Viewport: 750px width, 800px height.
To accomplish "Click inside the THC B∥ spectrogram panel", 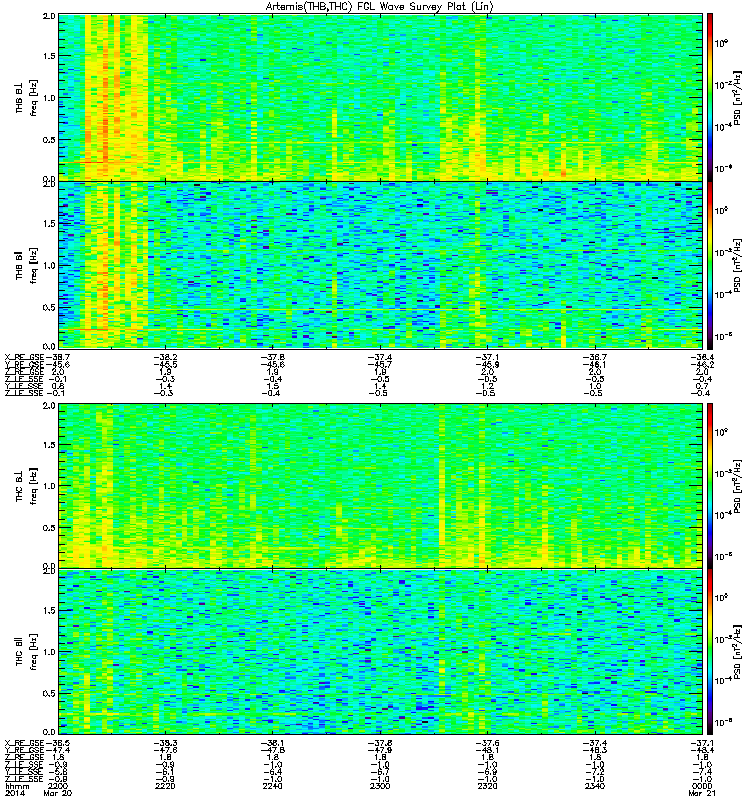I will click(x=380, y=652).
